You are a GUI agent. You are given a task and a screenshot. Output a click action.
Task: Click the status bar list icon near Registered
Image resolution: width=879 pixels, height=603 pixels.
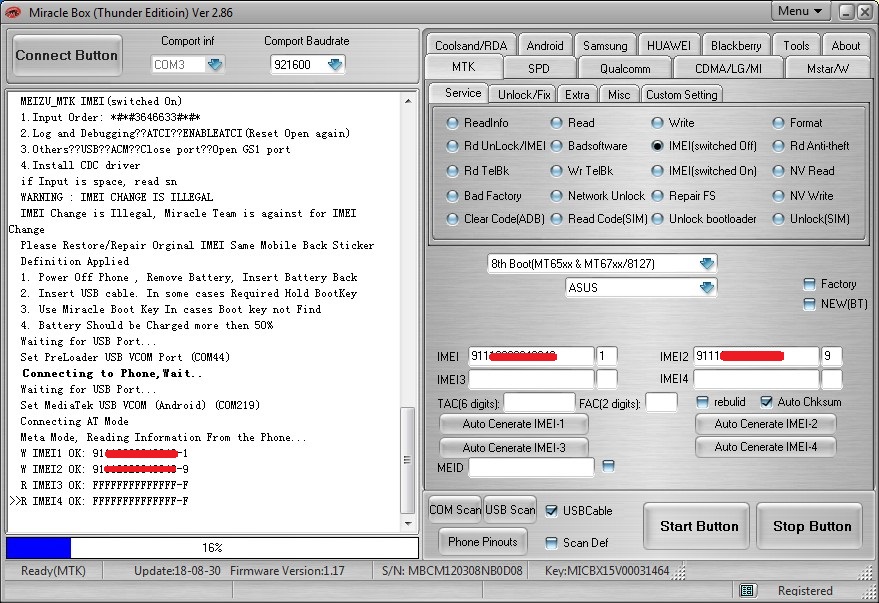(747, 590)
